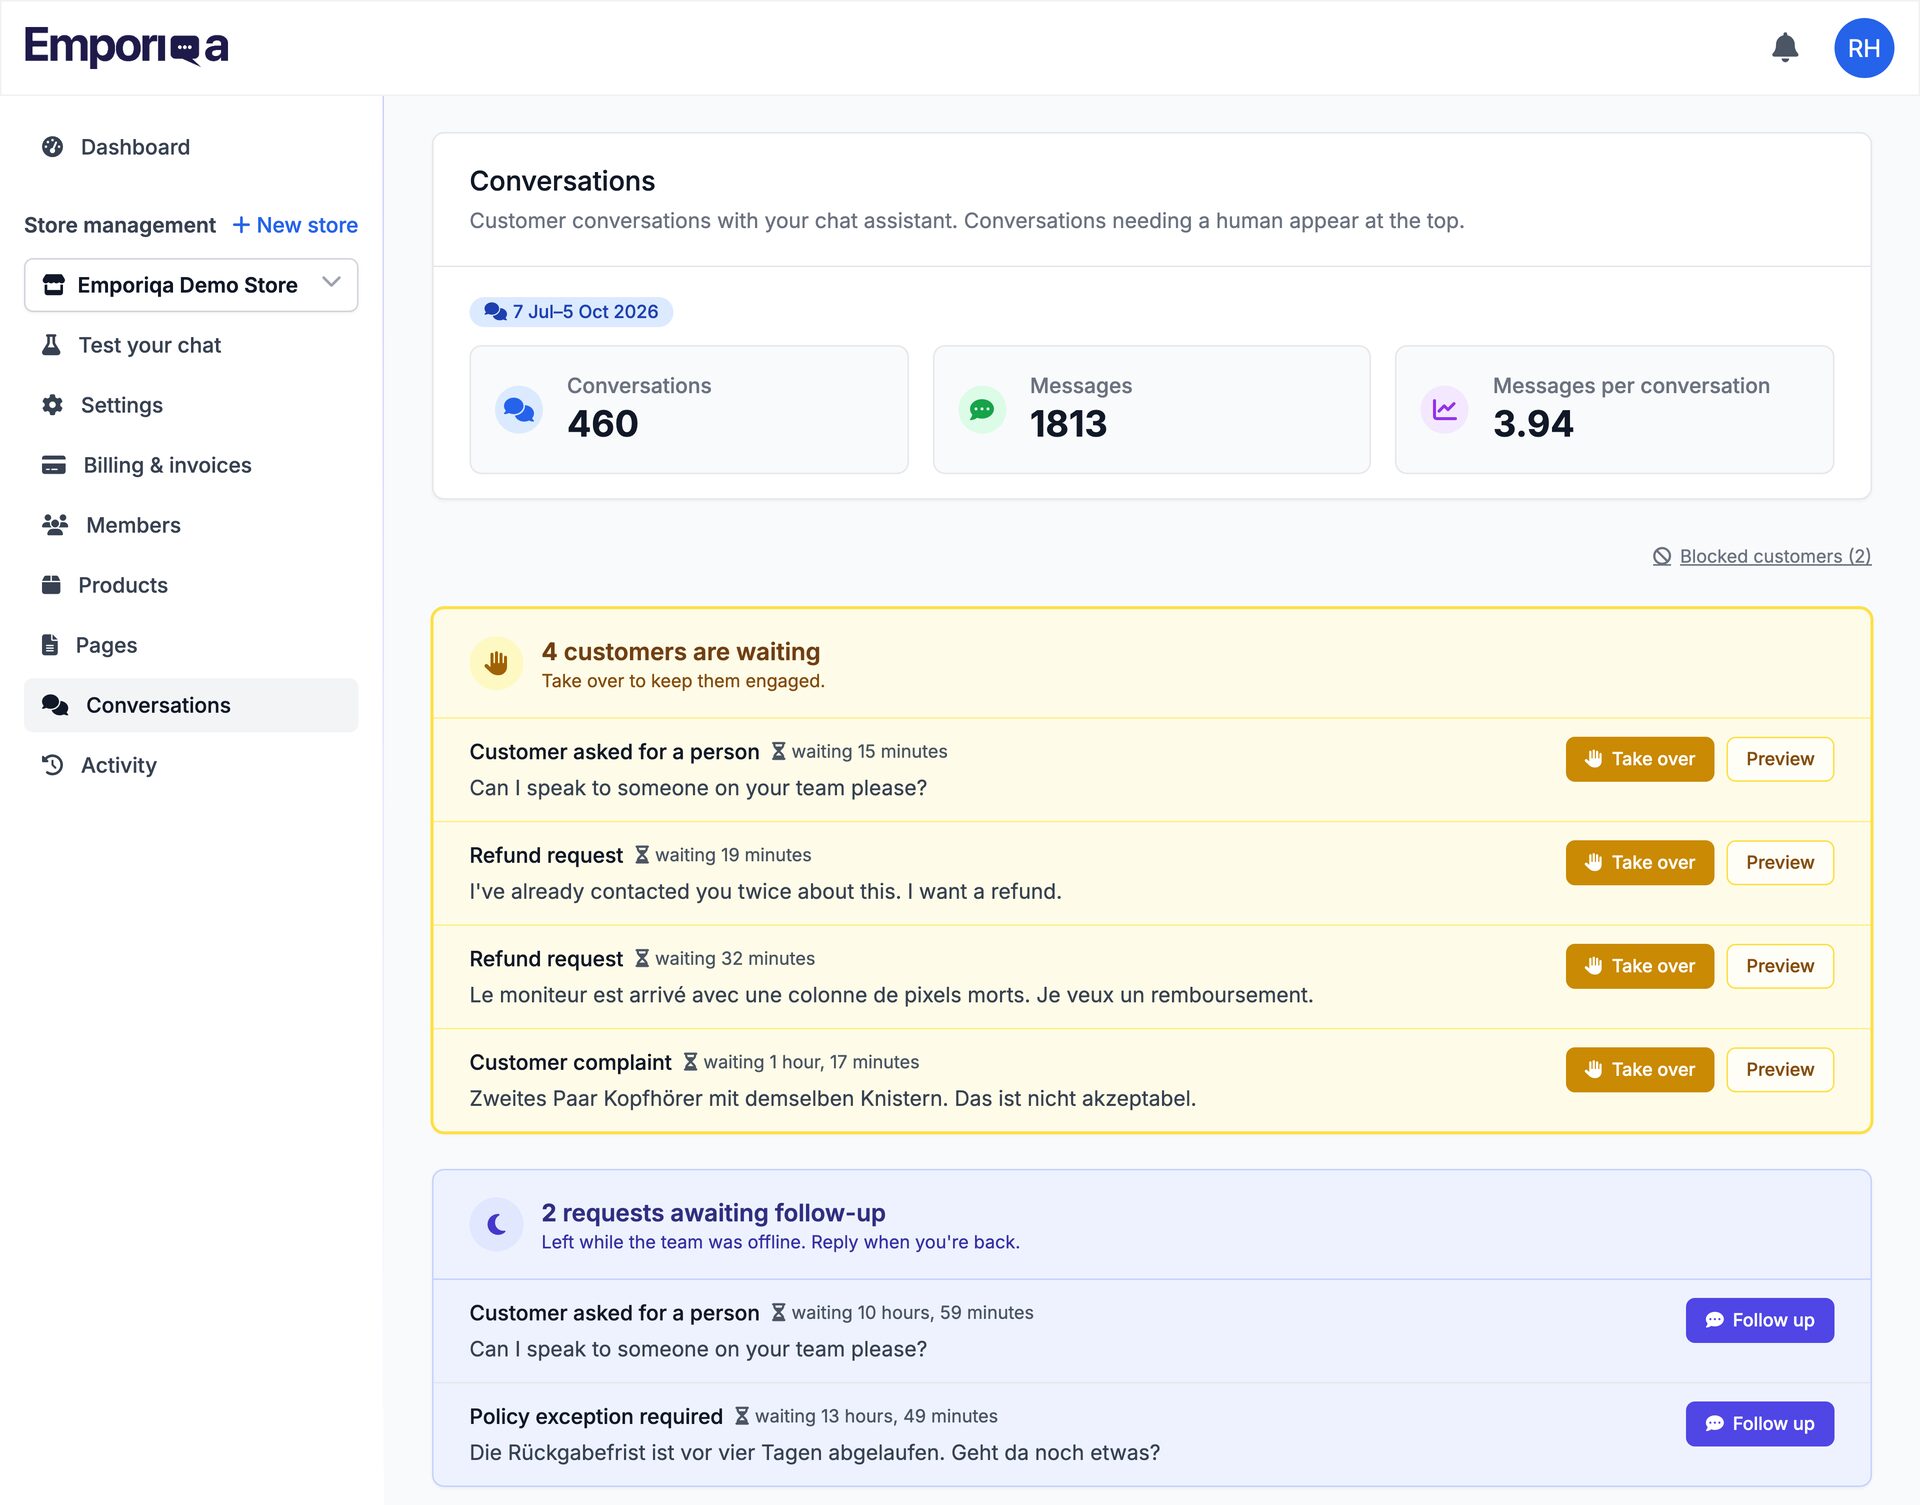Take over refund request waiting 32 minutes

[1640, 966]
